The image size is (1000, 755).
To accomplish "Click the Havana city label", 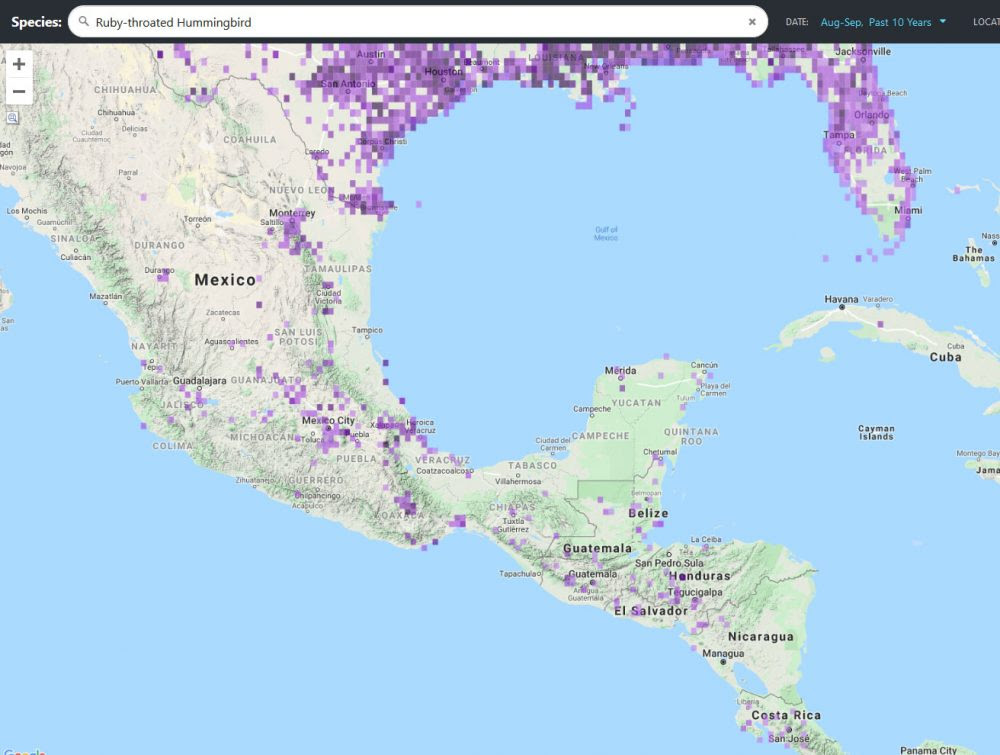I will coord(841,299).
